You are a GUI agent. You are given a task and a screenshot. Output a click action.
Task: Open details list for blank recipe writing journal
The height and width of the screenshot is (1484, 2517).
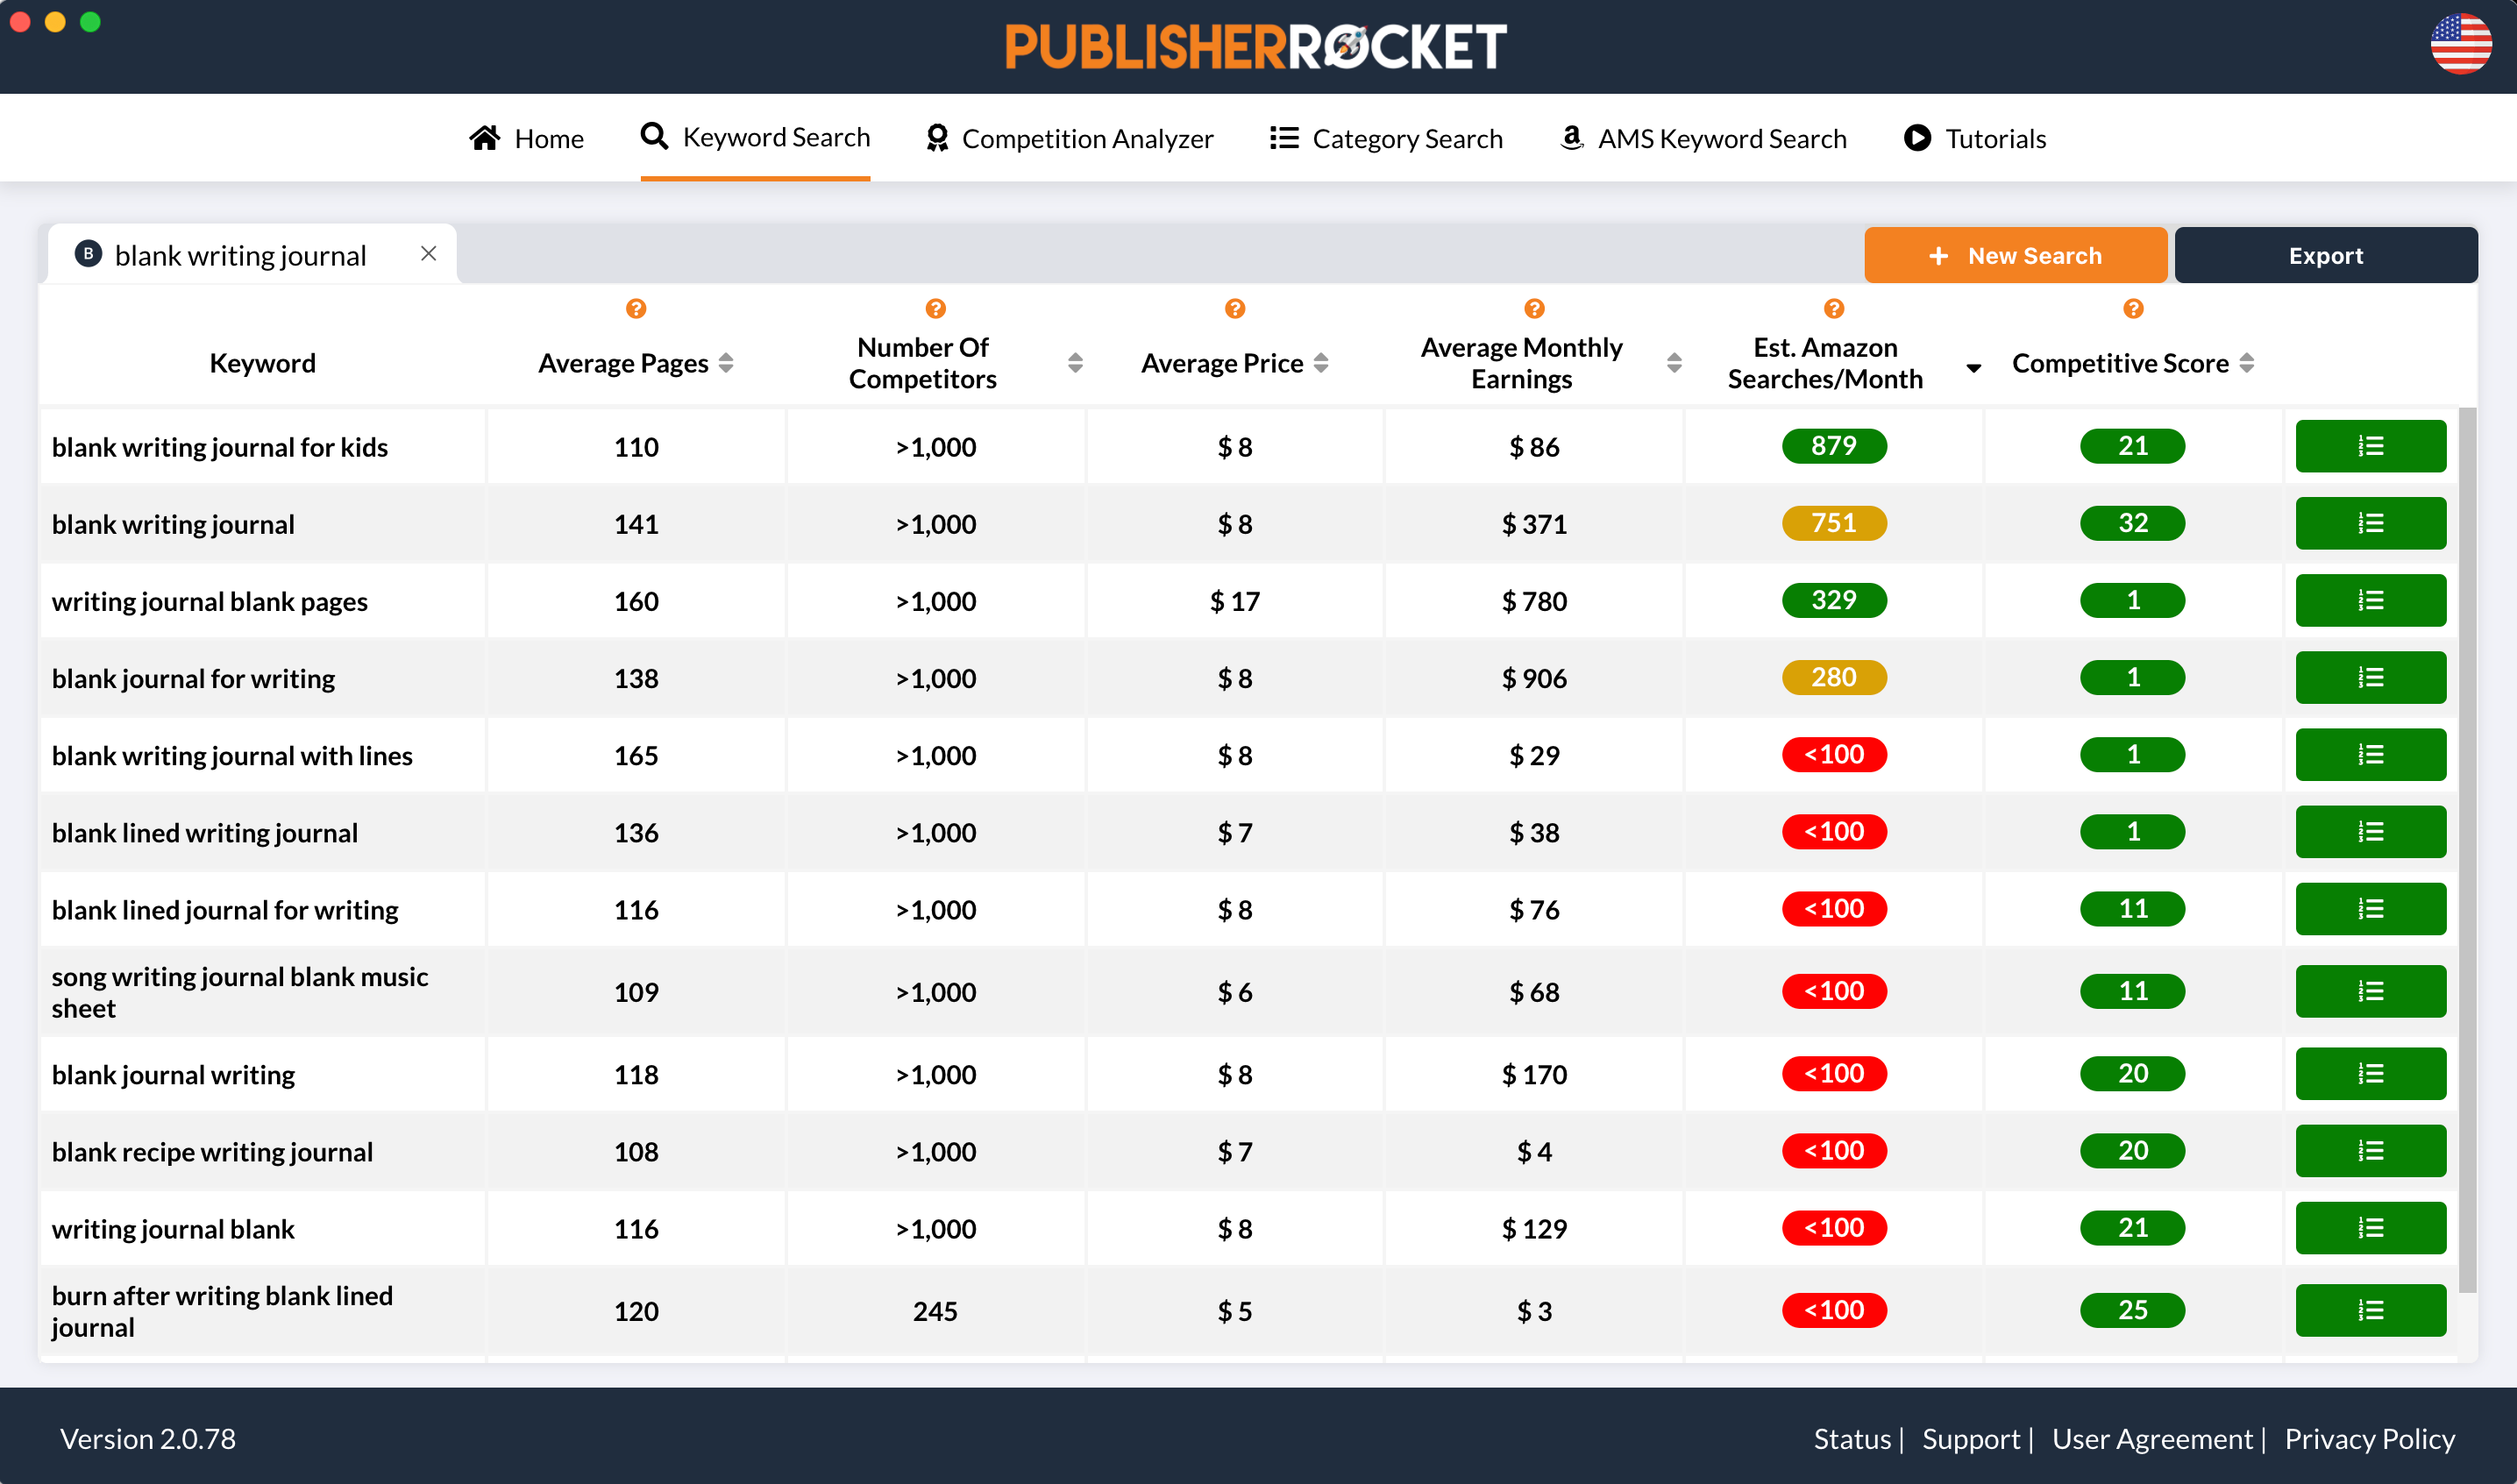click(x=2370, y=1151)
